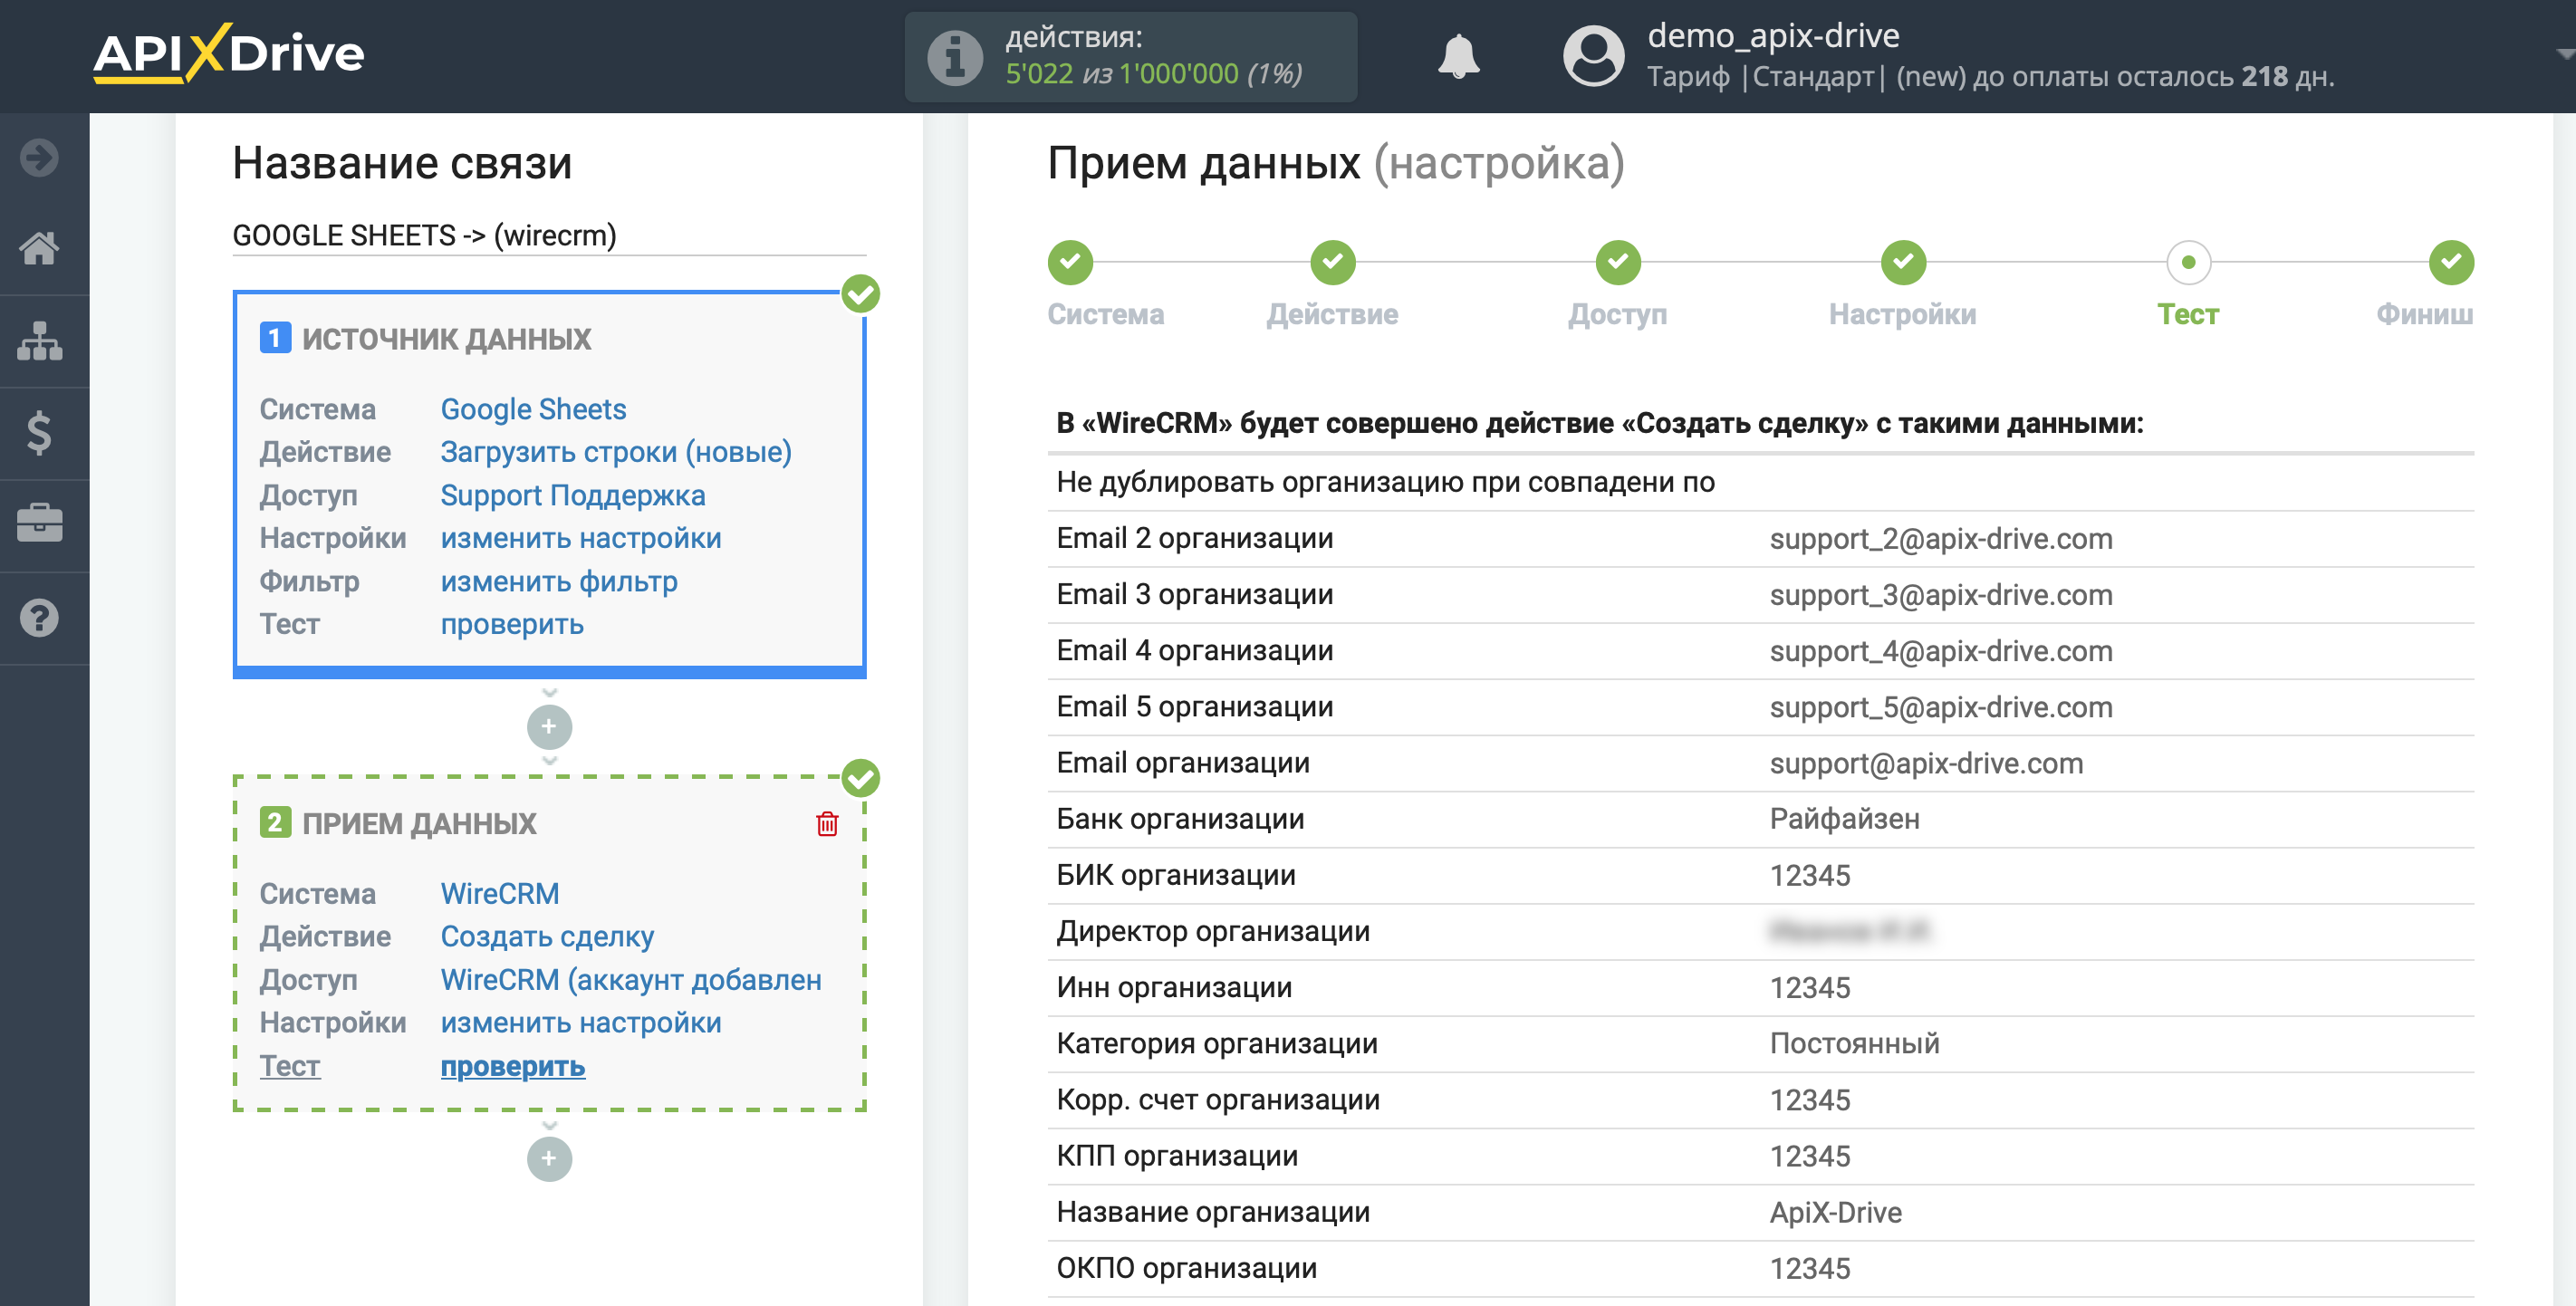This screenshot has height=1306, width=2576.
Task: Add a step below the receiver block
Action: tap(549, 1159)
